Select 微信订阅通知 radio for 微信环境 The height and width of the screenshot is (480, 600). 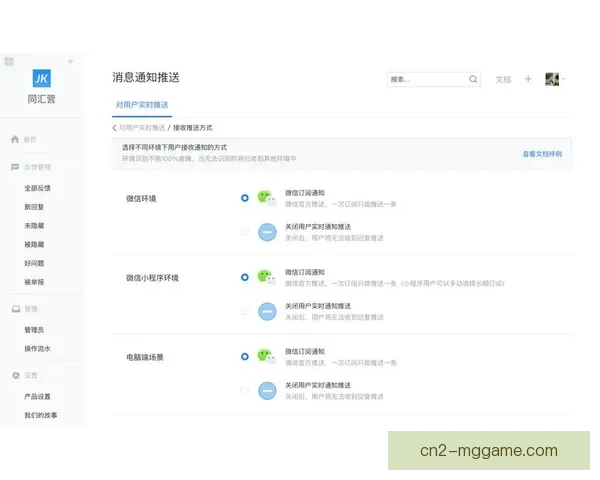(245, 198)
